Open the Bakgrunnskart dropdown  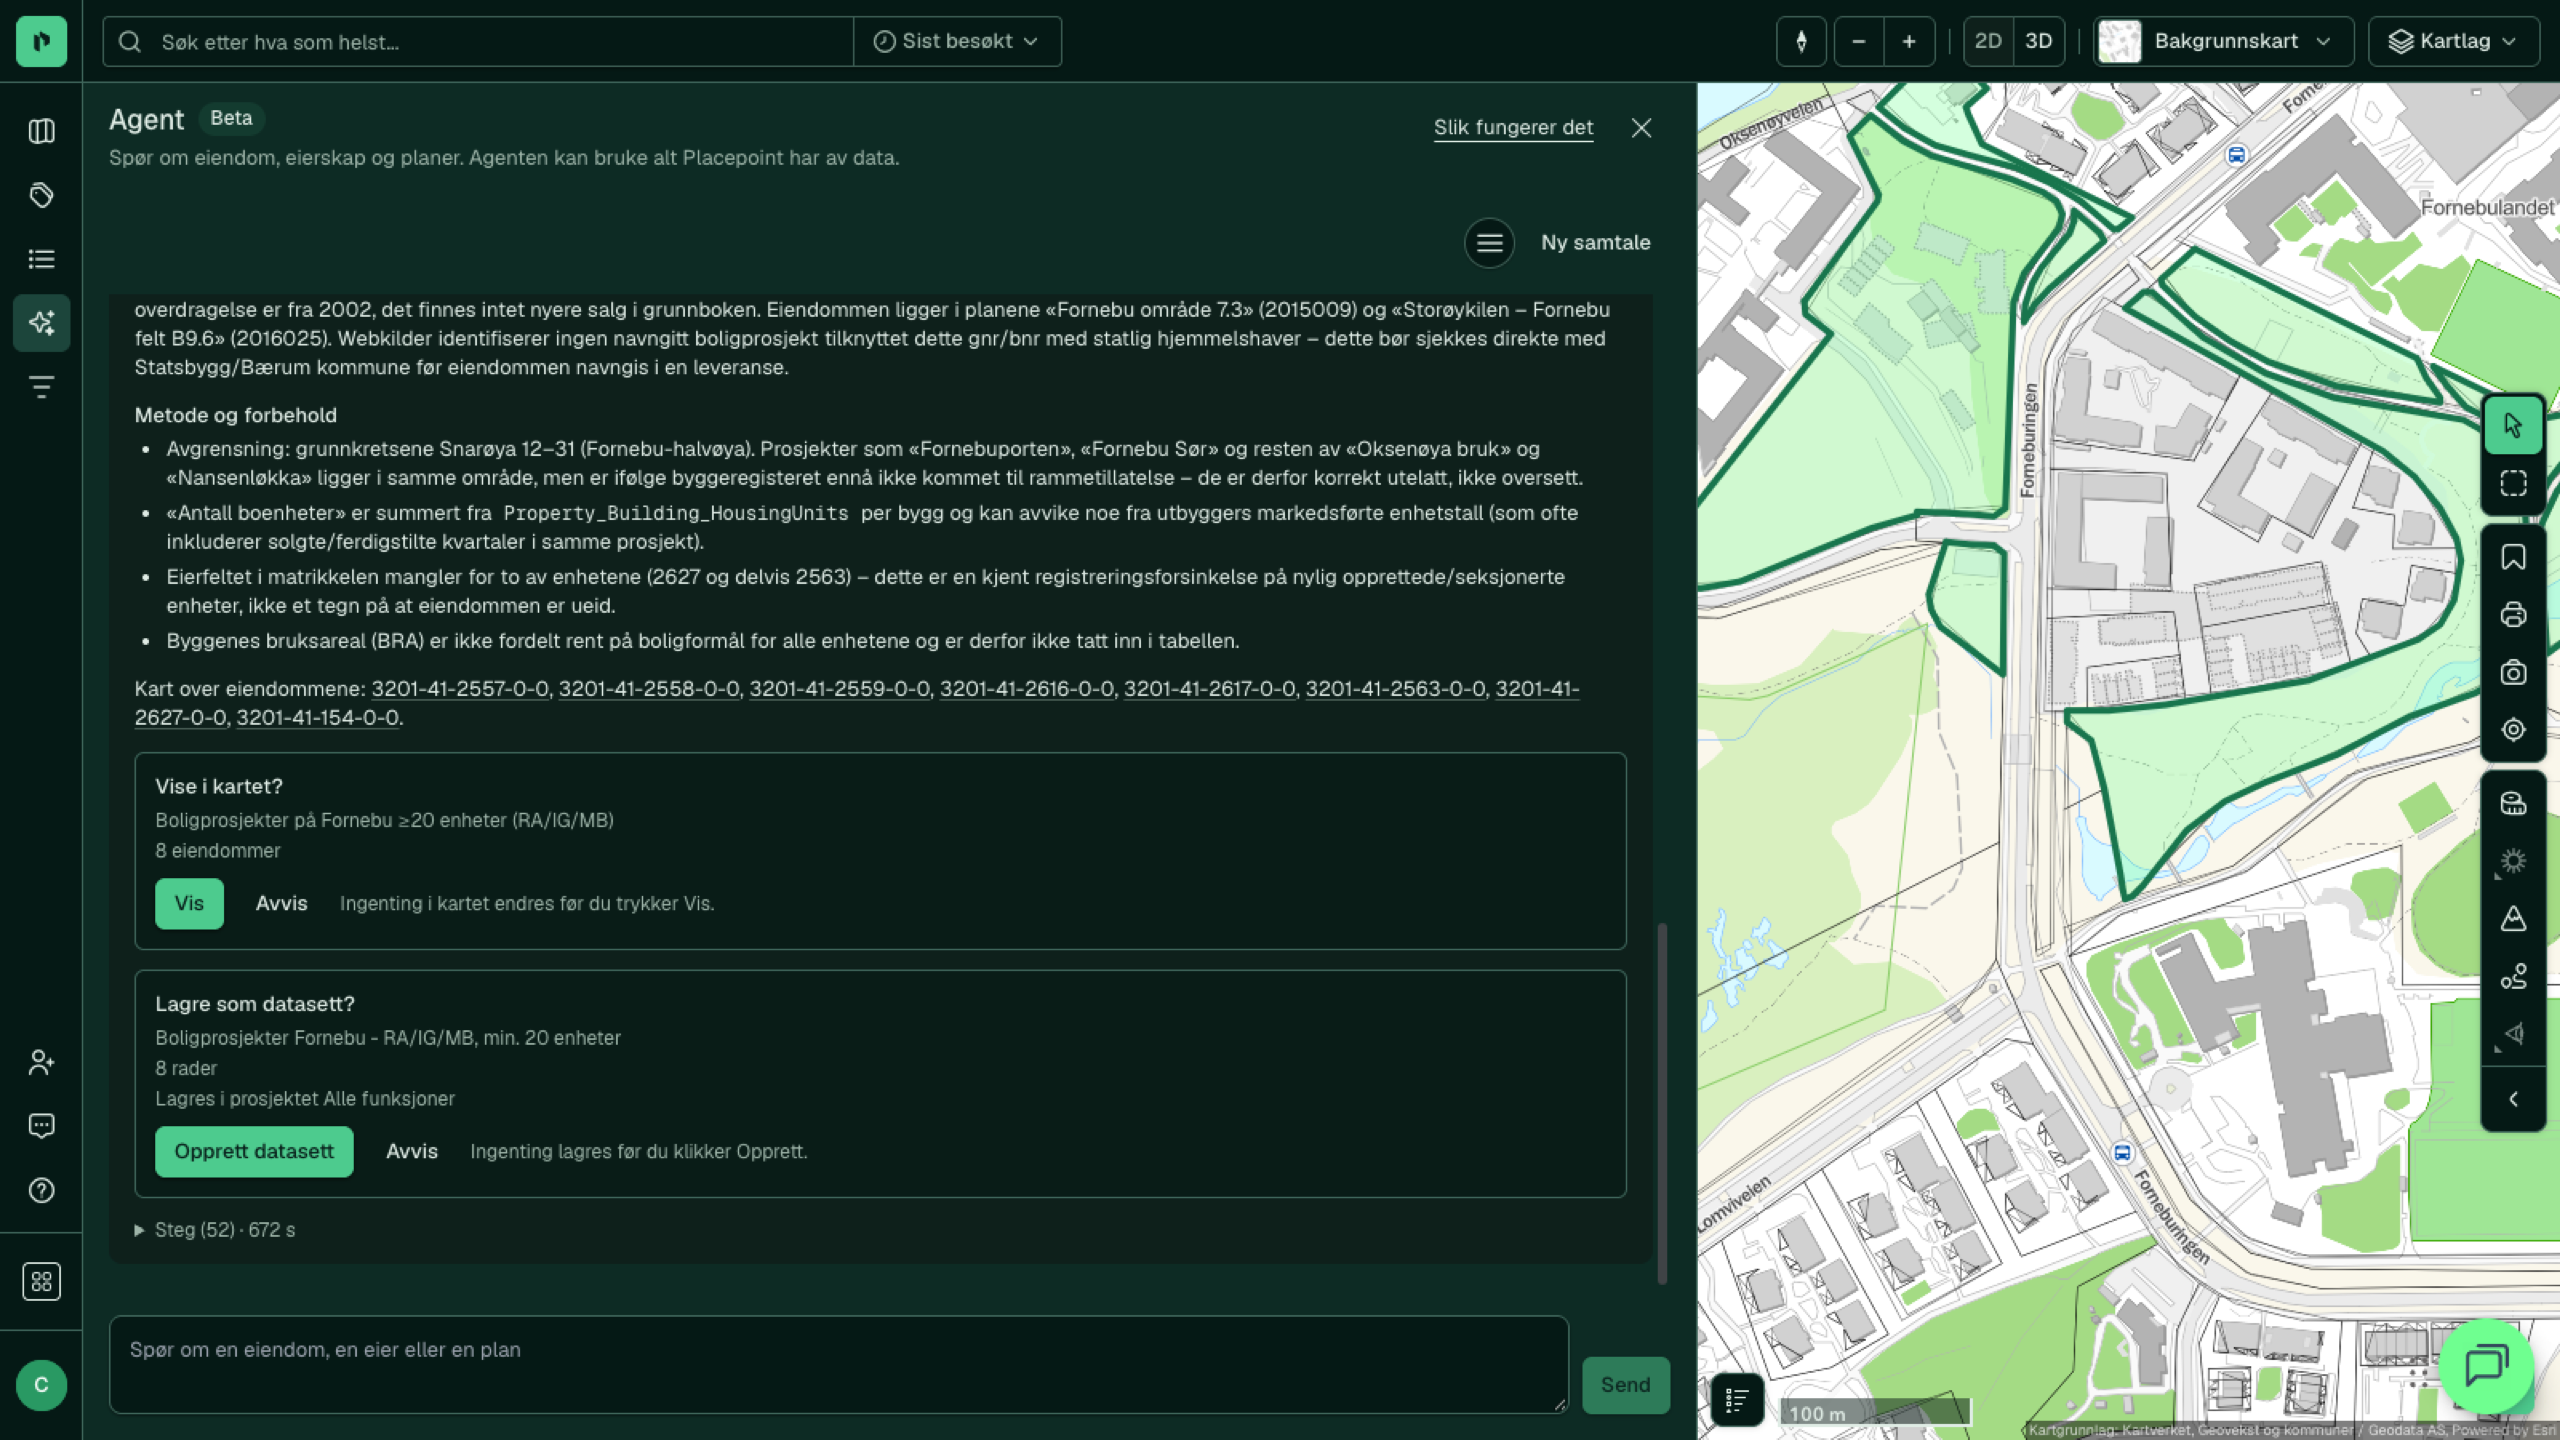click(2223, 42)
